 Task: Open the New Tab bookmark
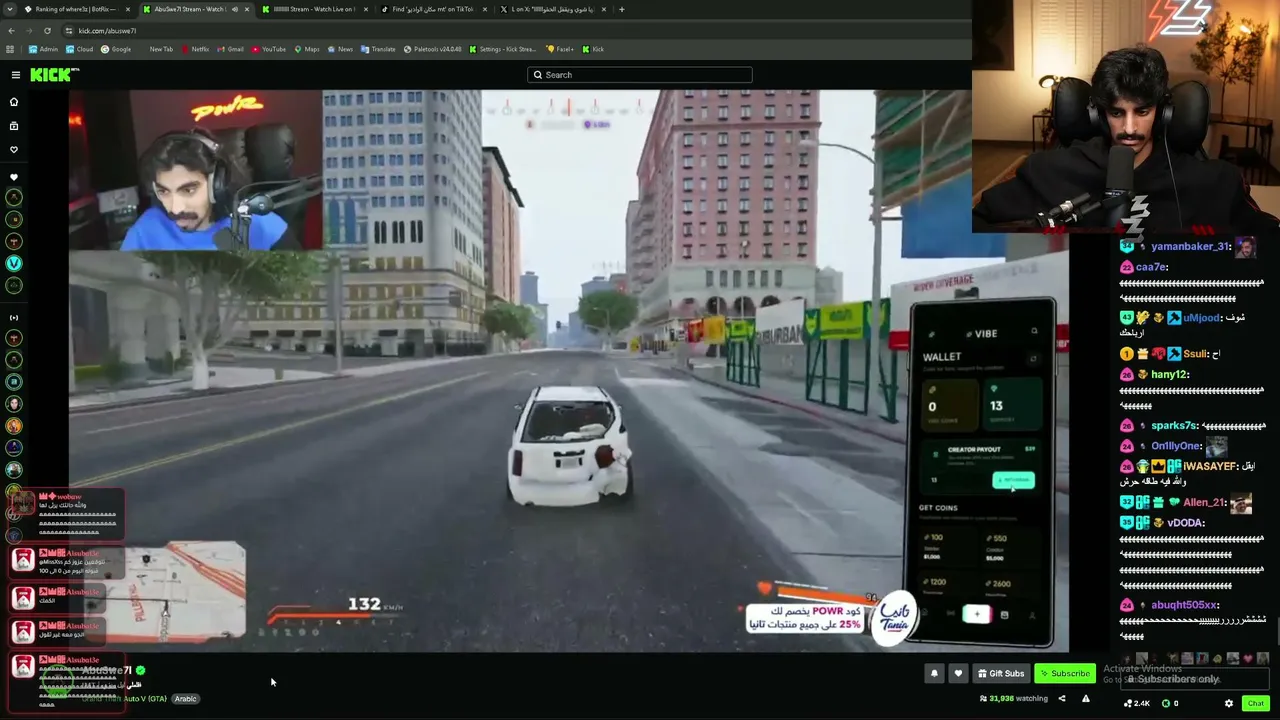click(161, 49)
